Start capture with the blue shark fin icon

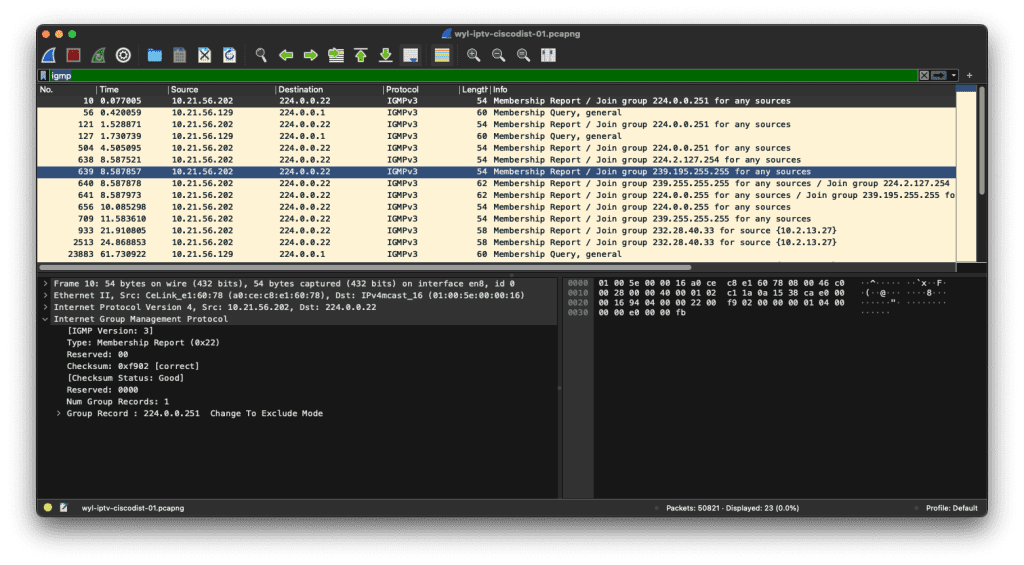pyautogui.click(x=49, y=55)
